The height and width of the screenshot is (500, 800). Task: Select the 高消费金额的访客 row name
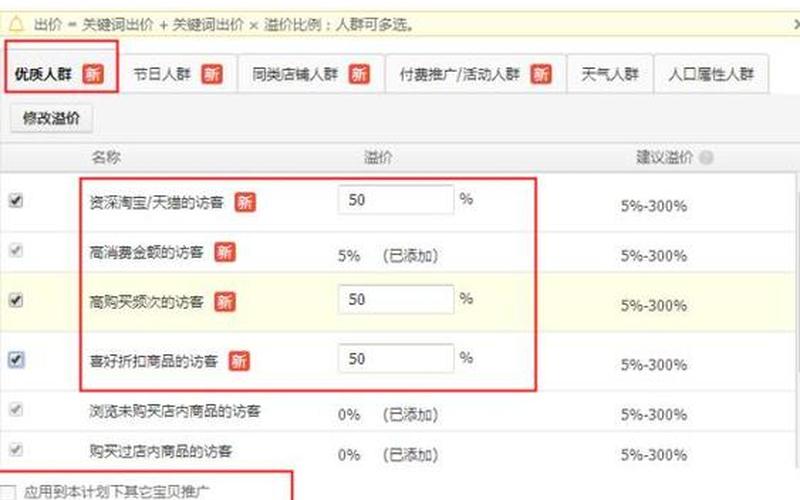(x=146, y=252)
